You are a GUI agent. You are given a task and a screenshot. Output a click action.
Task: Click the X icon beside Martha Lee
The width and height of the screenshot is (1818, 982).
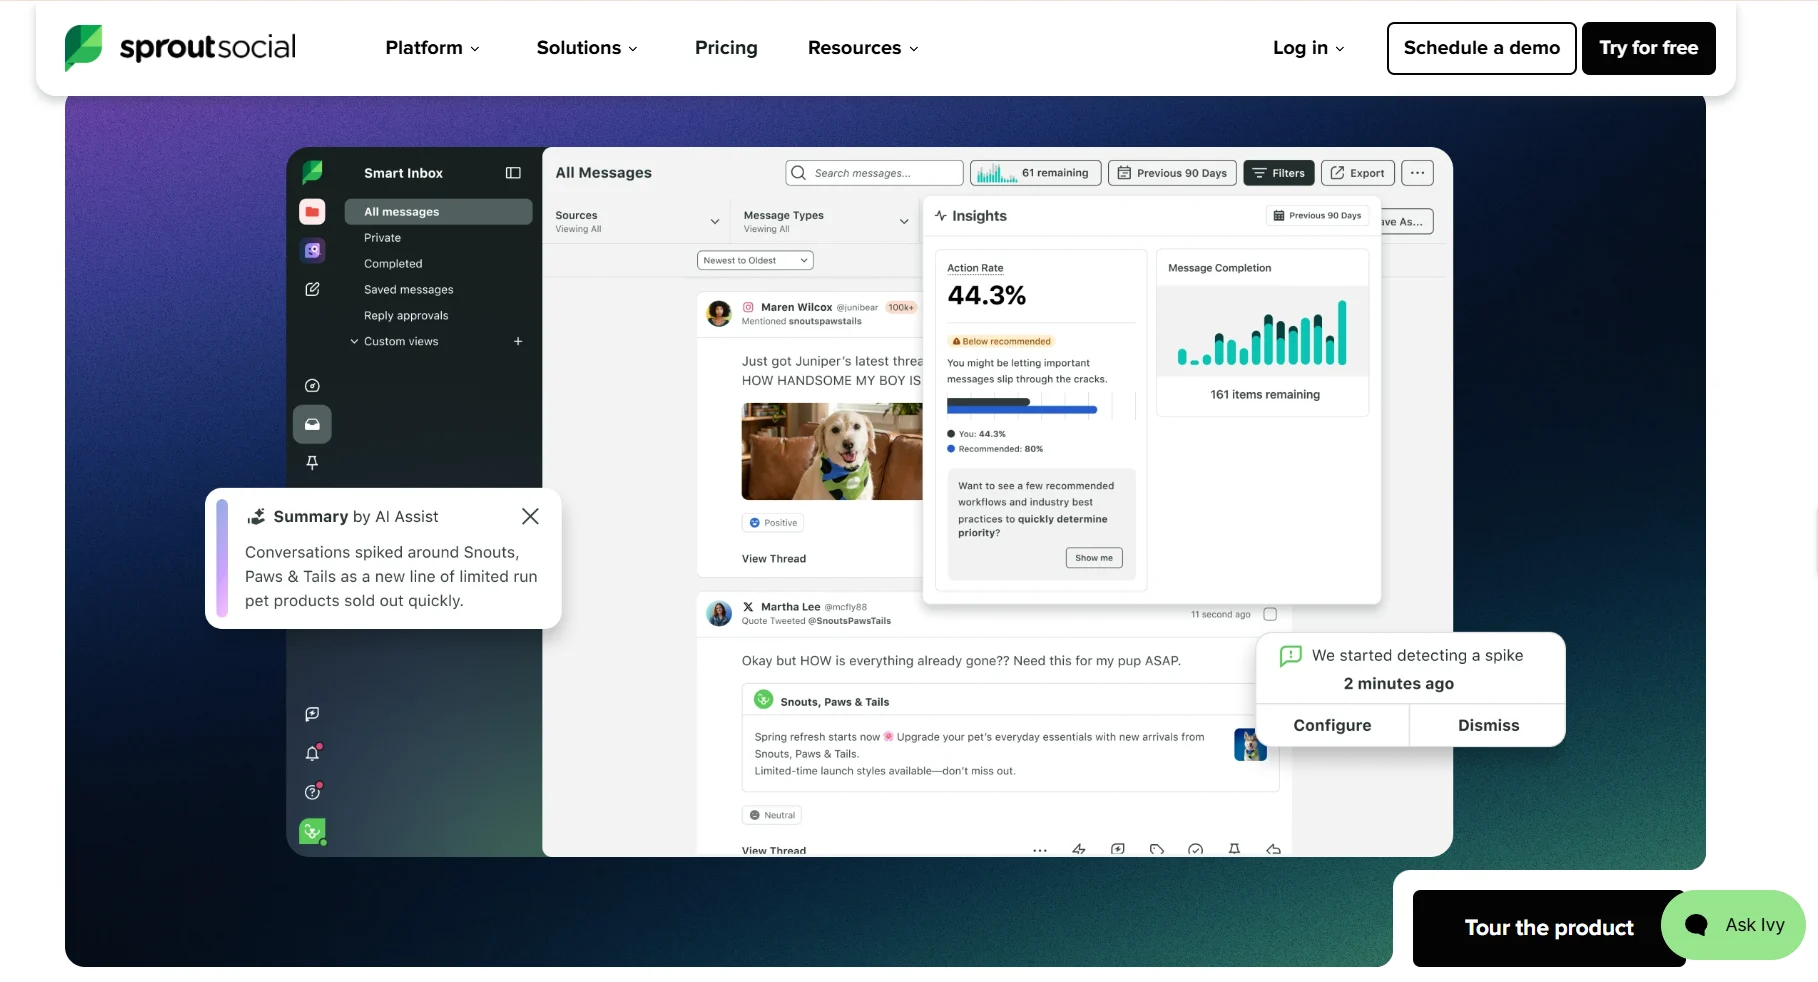click(x=748, y=607)
